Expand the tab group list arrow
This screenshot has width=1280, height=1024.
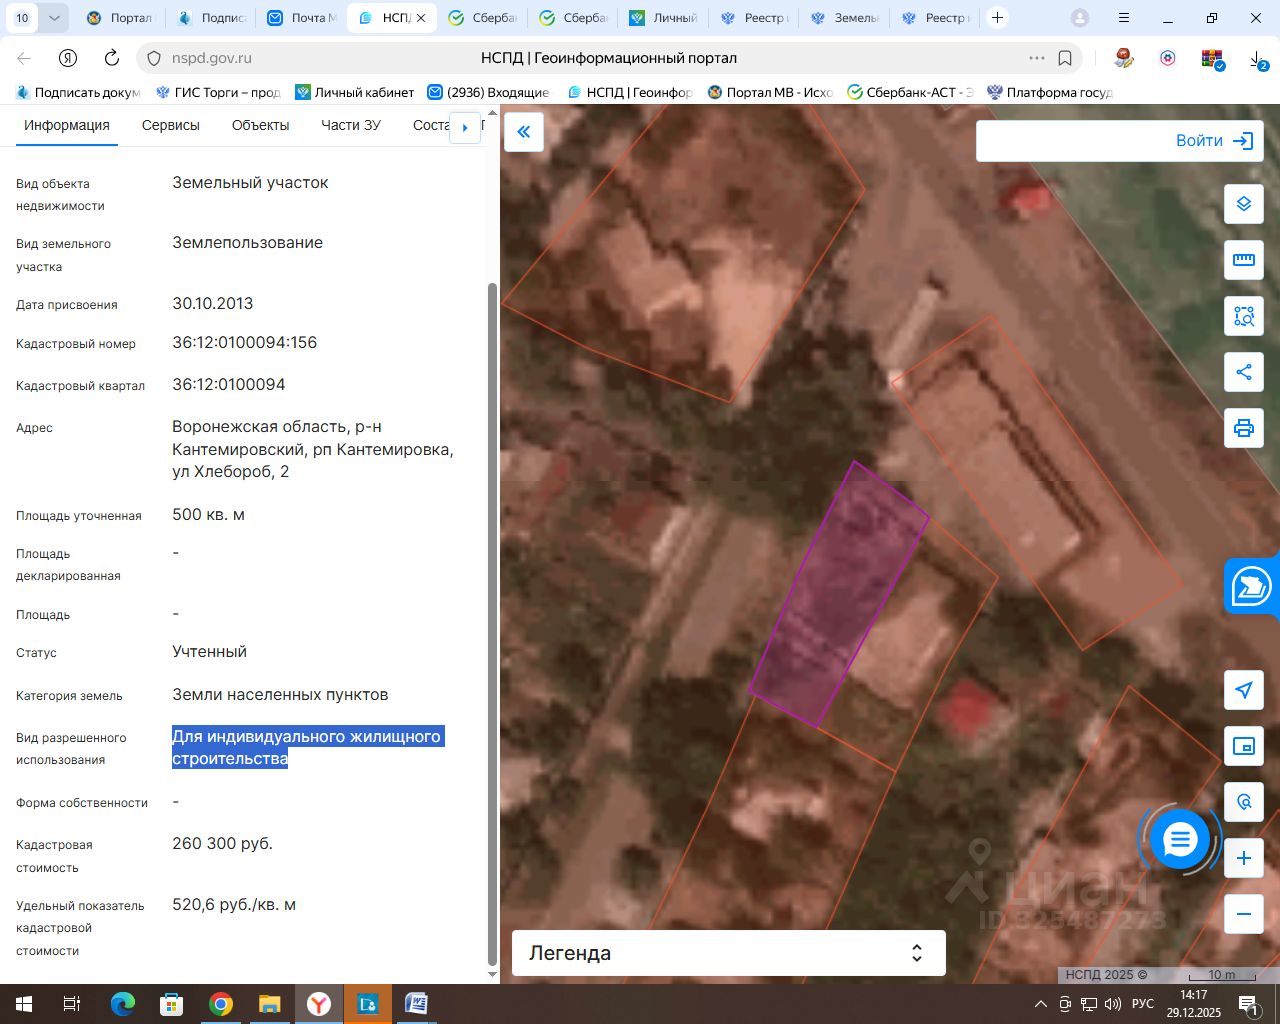pos(54,18)
